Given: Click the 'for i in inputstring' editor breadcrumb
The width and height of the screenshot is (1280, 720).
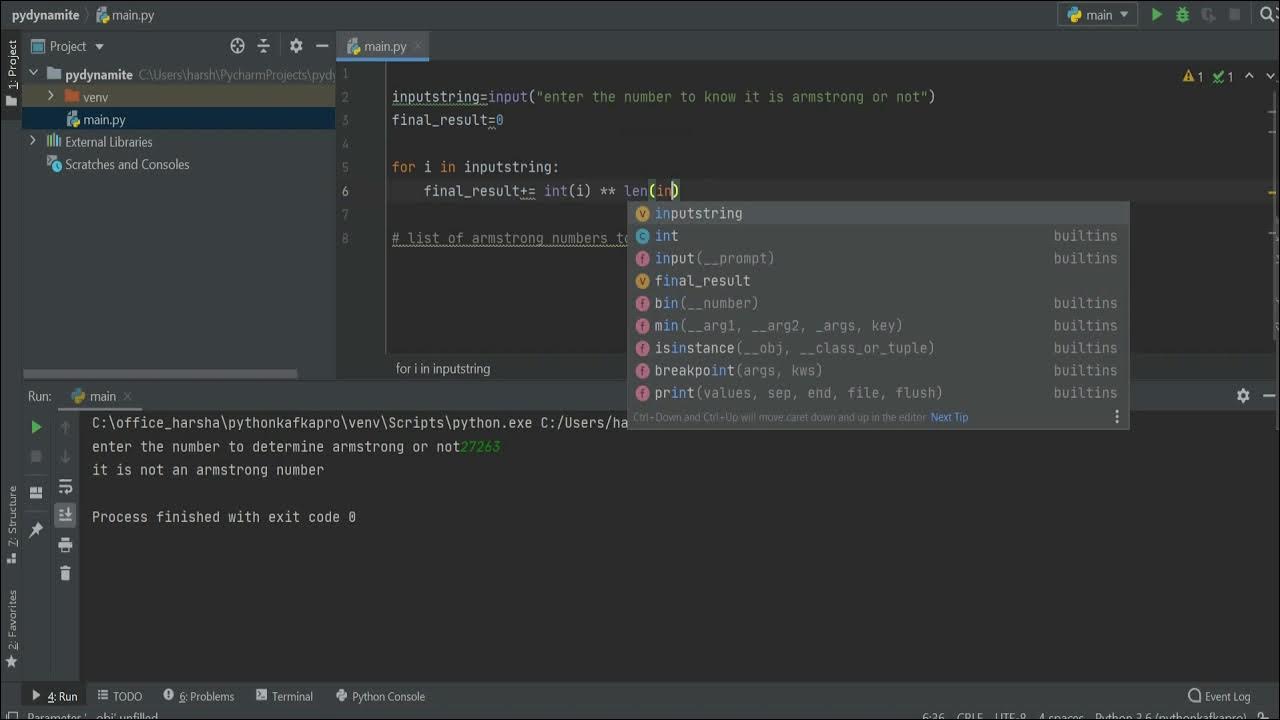Looking at the screenshot, I should pyautogui.click(x=443, y=368).
